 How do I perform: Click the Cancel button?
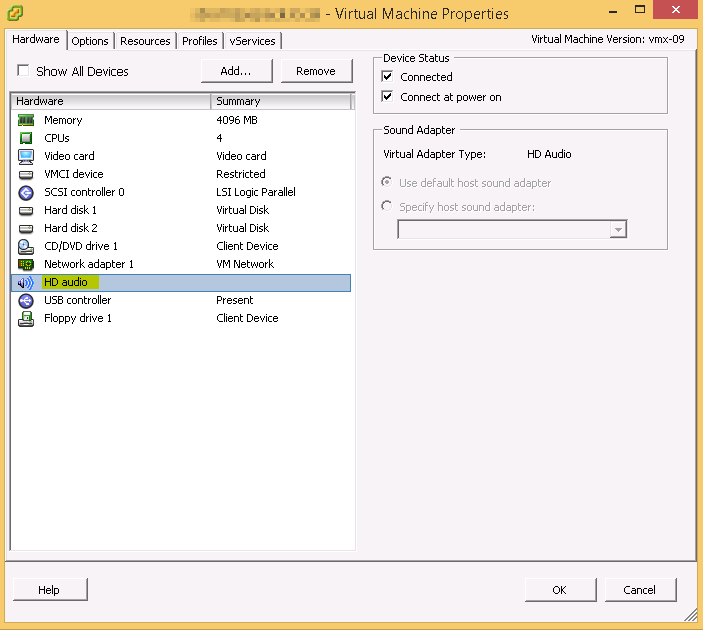tap(640, 590)
